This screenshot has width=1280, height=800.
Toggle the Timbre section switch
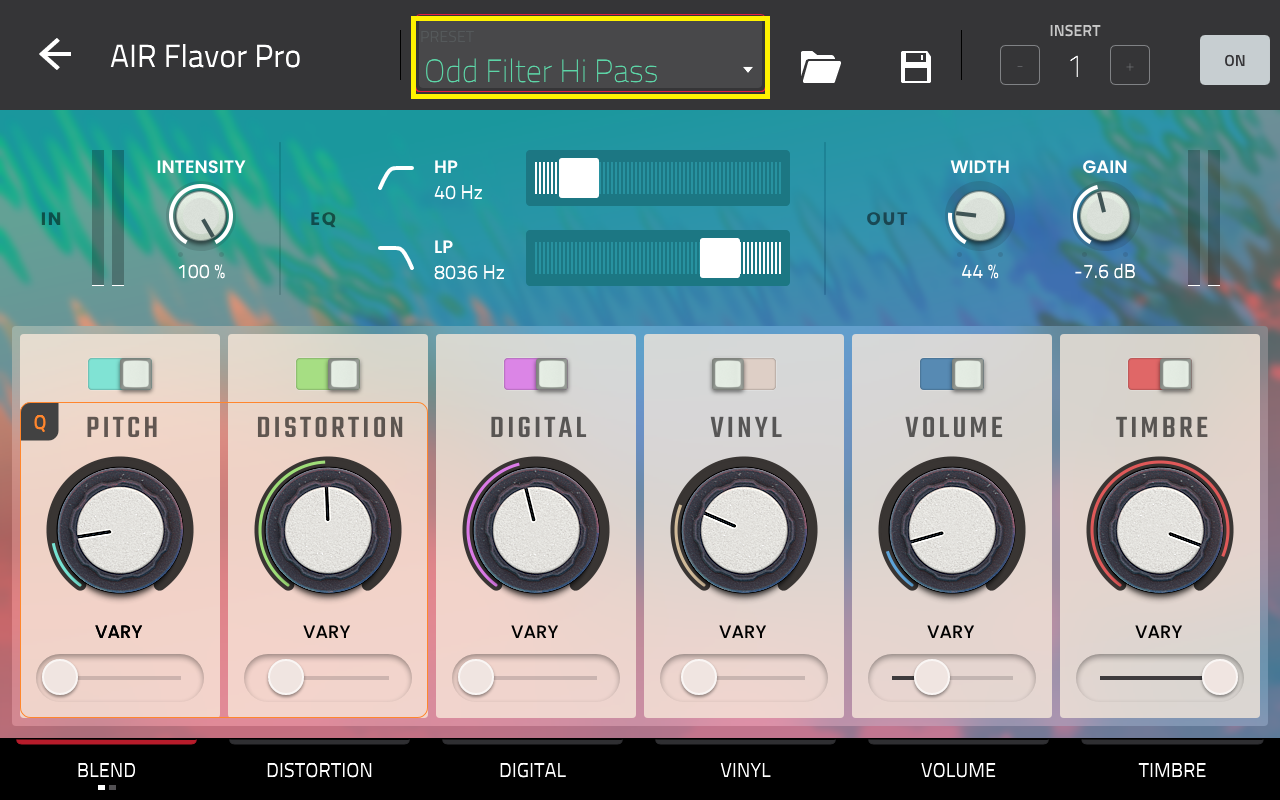[1160, 374]
